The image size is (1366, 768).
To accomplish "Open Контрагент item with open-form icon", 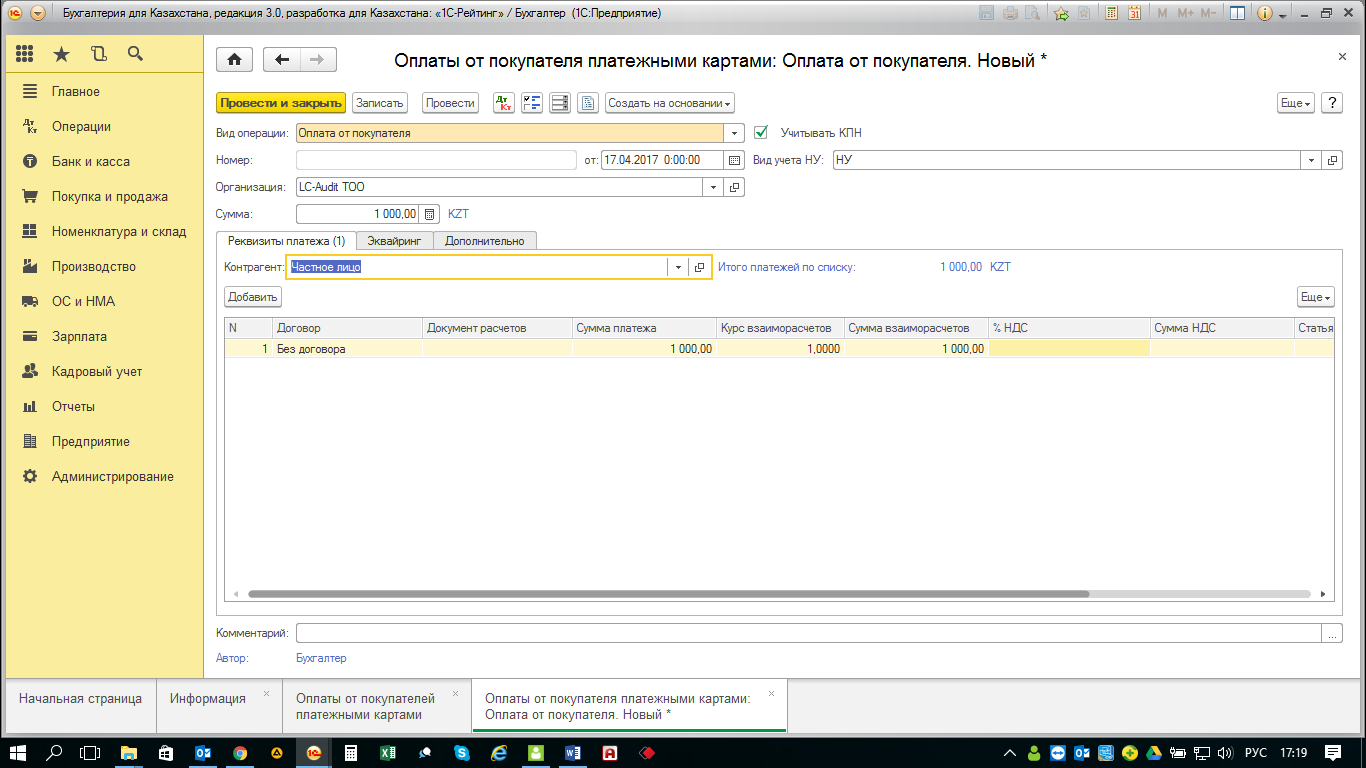I will [x=700, y=267].
